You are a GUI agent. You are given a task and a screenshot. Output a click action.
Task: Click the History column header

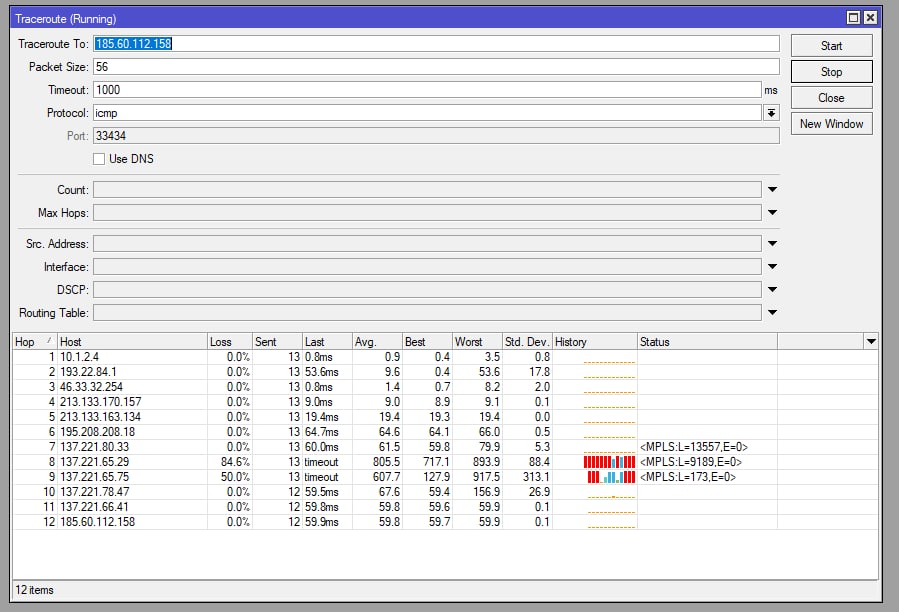click(595, 342)
